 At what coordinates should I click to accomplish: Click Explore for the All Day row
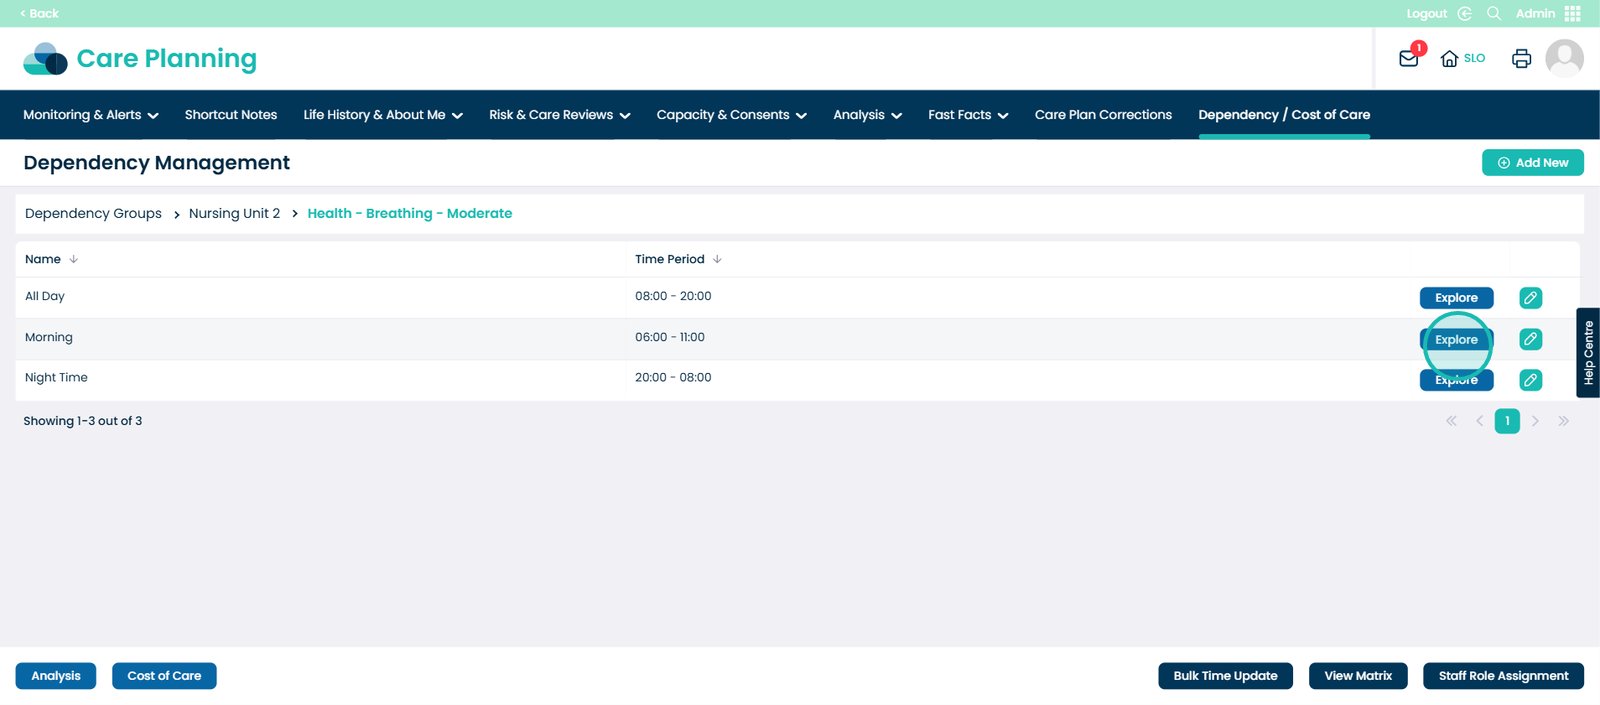[x=1456, y=298]
